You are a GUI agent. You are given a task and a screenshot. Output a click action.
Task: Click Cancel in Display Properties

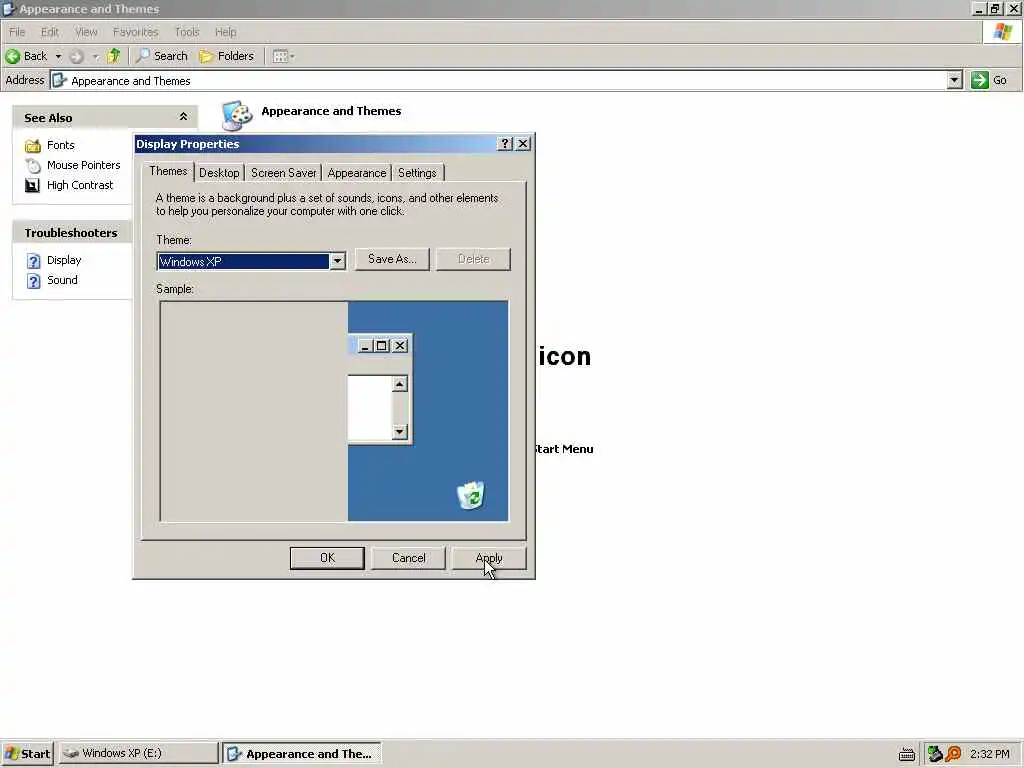click(408, 558)
